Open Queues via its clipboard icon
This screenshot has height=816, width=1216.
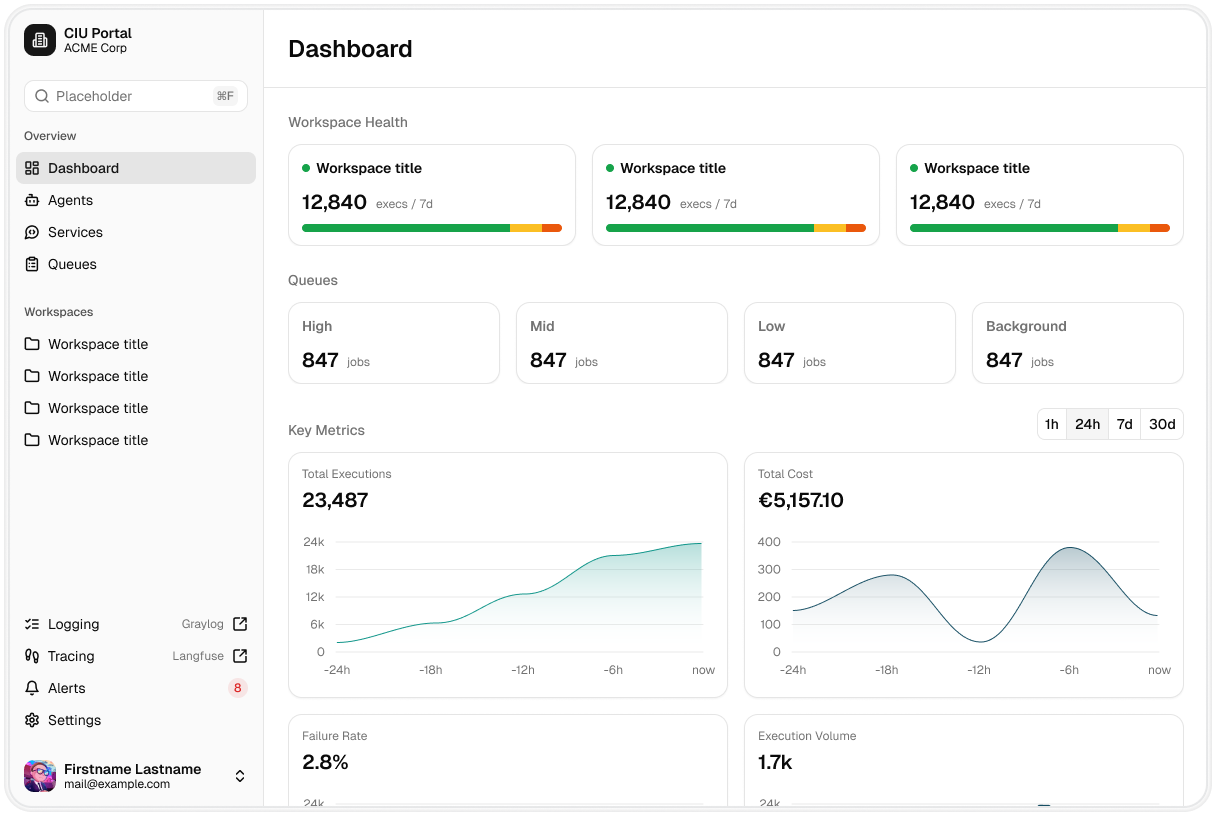[x=32, y=264]
